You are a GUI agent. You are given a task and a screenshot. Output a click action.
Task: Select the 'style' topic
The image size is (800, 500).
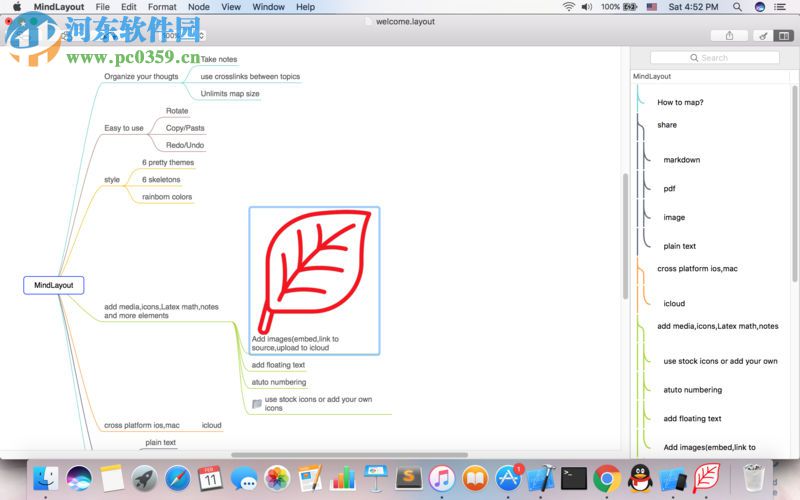coord(112,180)
